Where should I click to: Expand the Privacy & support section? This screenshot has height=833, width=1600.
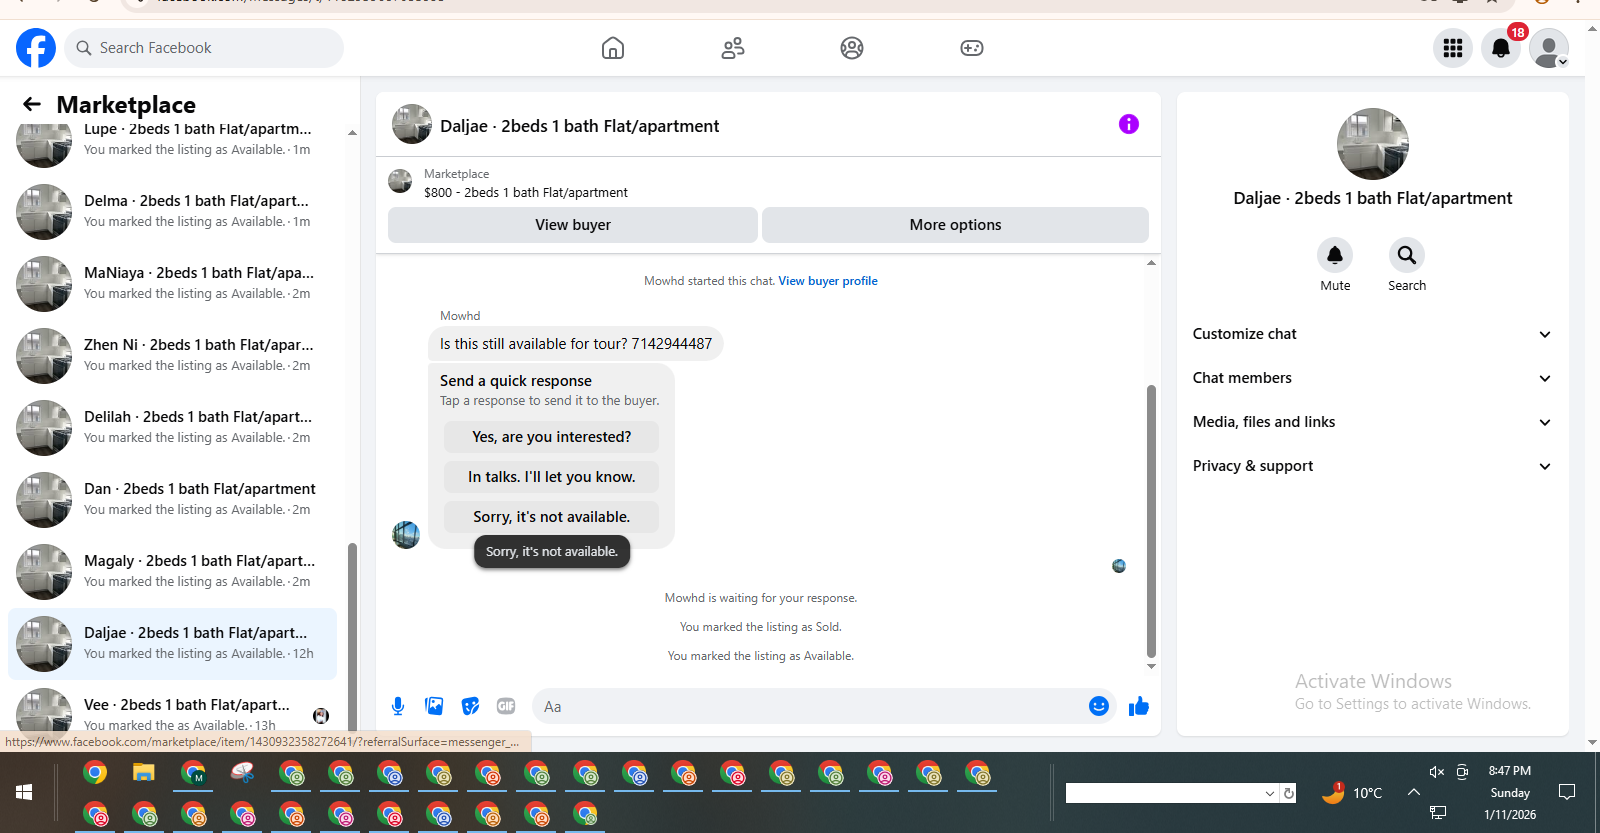(1372, 466)
